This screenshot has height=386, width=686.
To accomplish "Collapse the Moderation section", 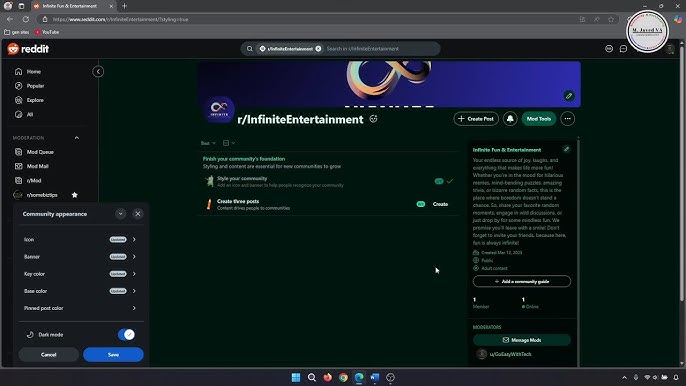I will 77,138.
